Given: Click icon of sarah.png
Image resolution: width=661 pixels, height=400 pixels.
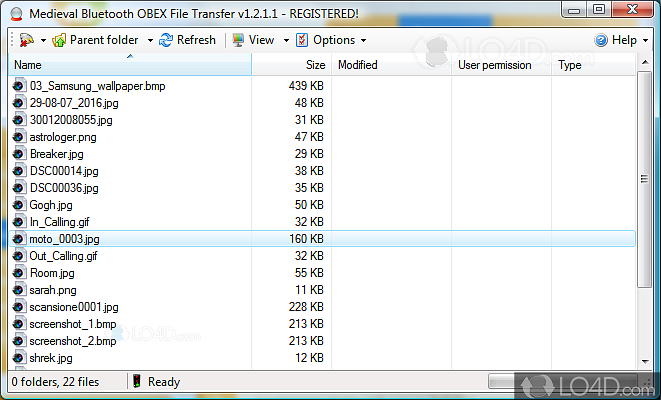Looking at the screenshot, I should 19,290.
